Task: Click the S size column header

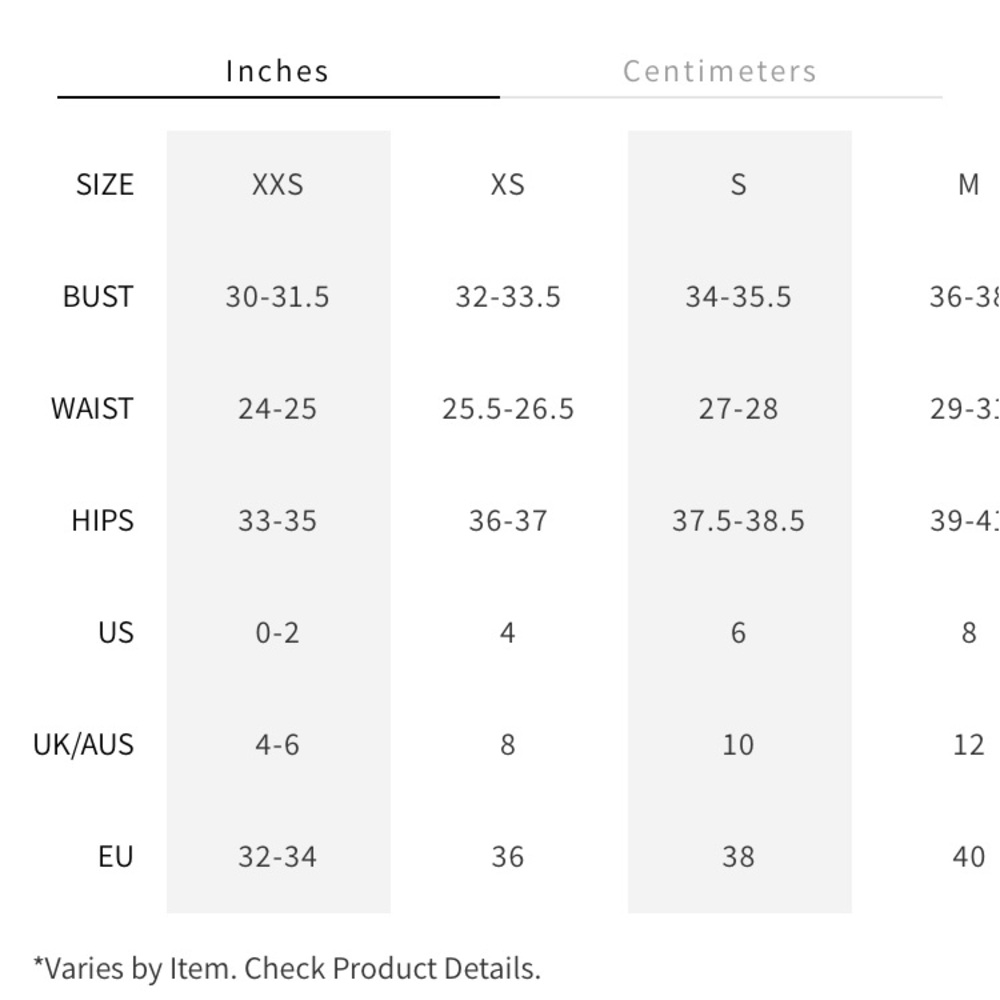Action: click(739, 184)
